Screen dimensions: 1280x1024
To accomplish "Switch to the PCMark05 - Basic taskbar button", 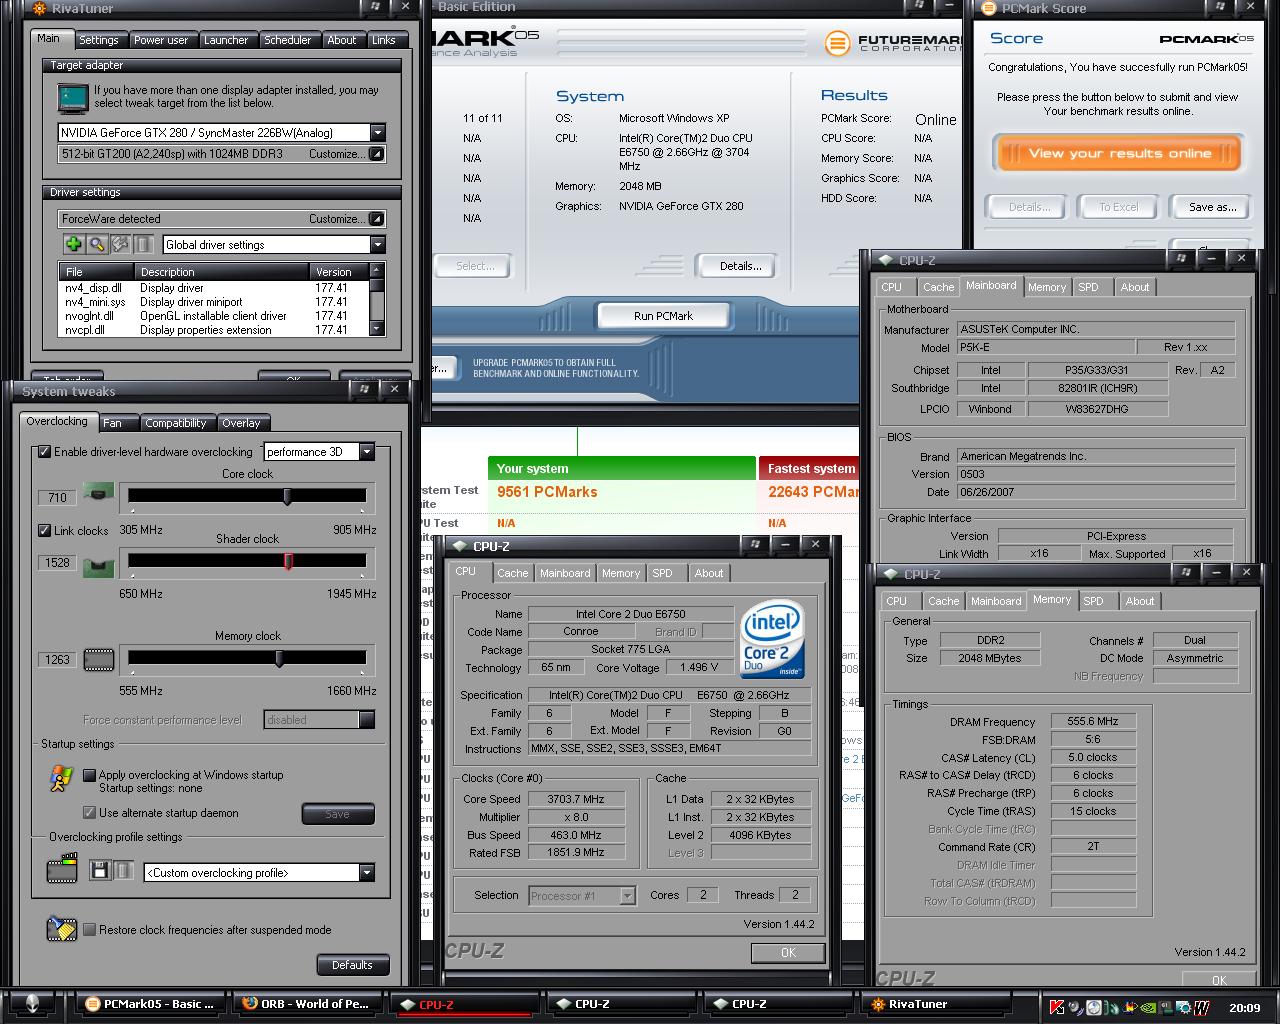I will coord(151,1004).
